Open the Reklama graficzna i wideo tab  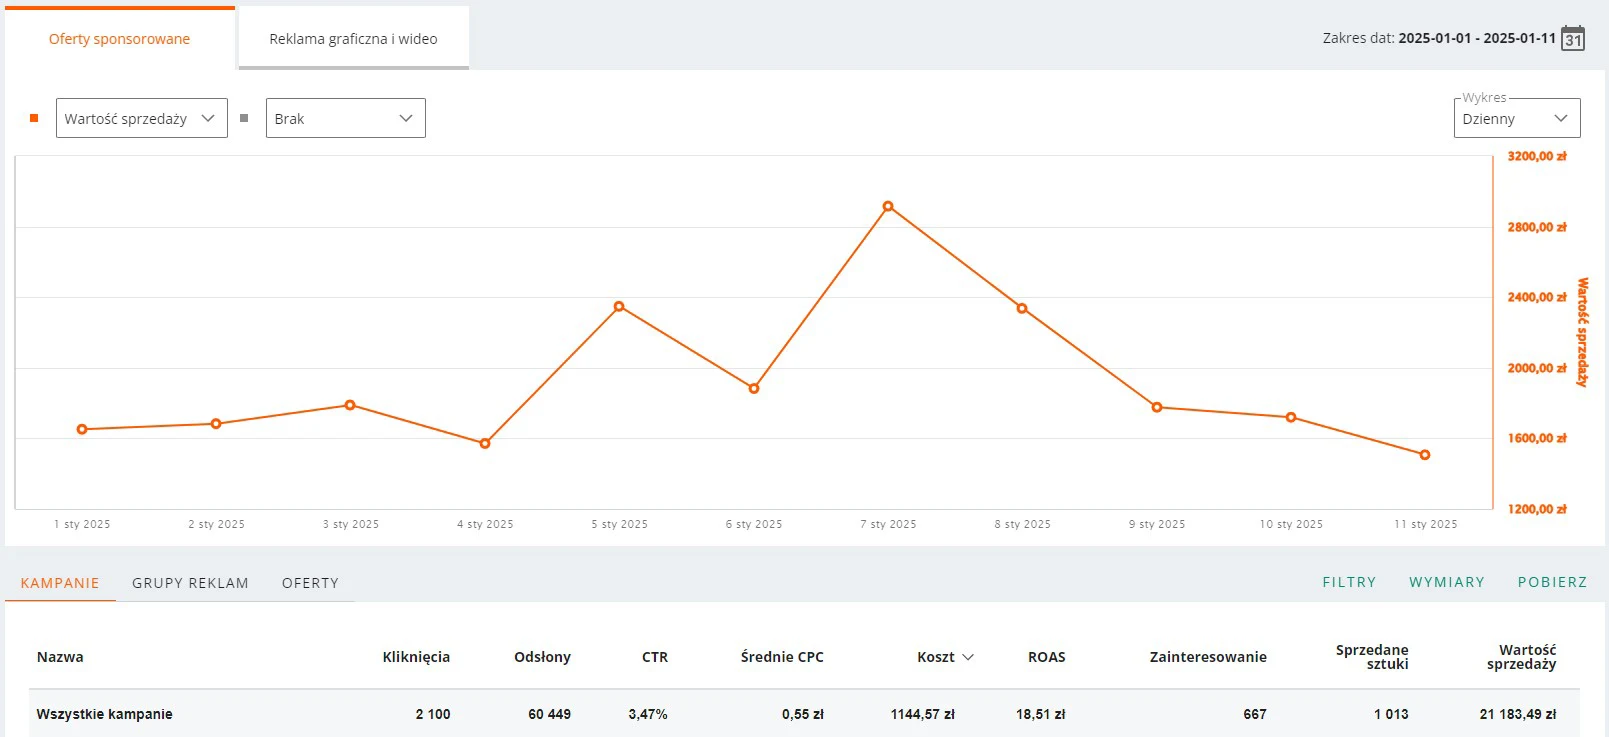click(x=353, y=39)
